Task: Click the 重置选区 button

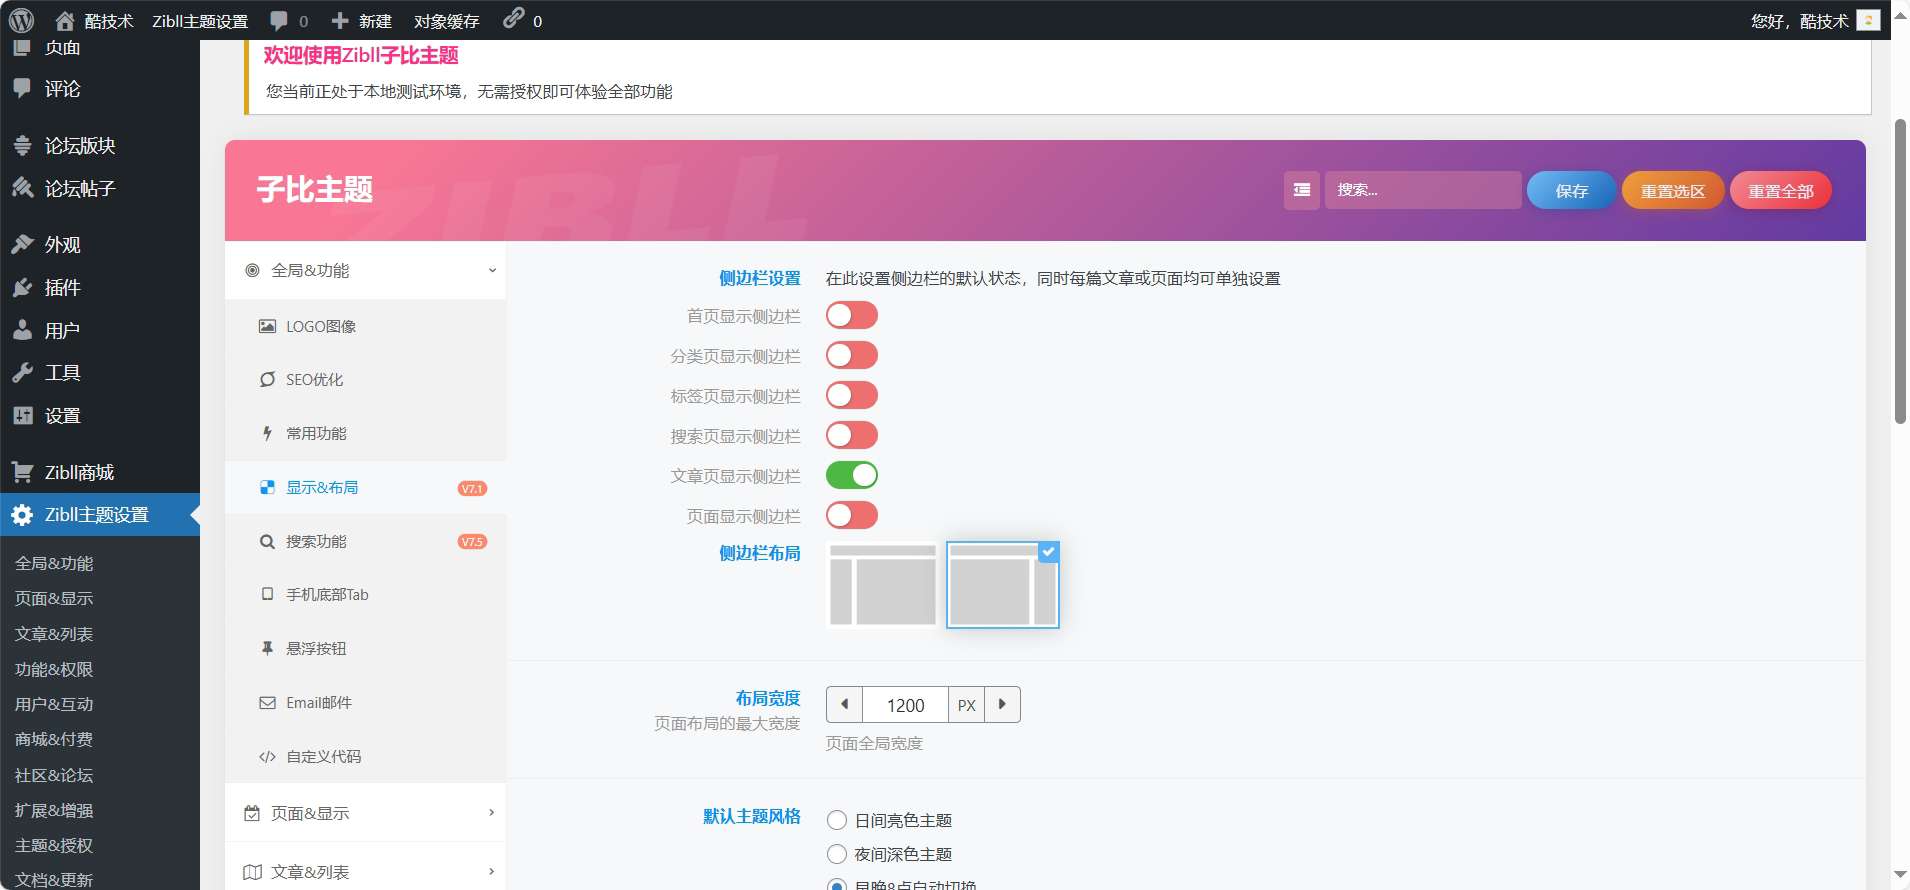Action: coord(1673,190)
